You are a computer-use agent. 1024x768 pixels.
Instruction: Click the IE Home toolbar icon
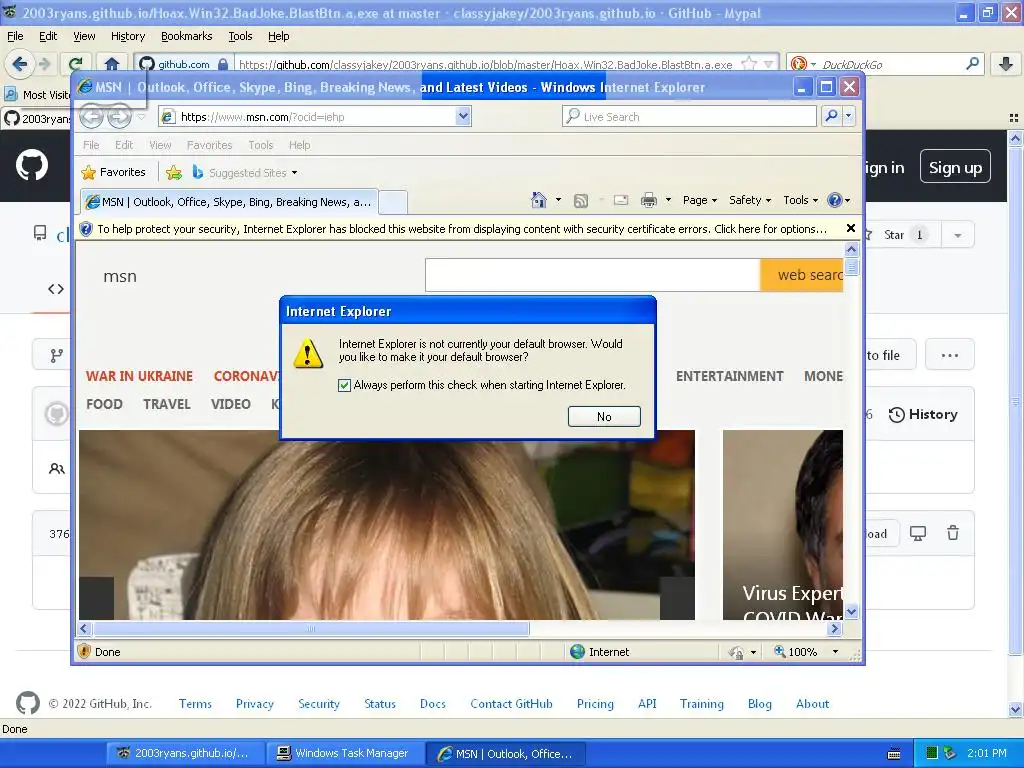[x=539, y=200]
